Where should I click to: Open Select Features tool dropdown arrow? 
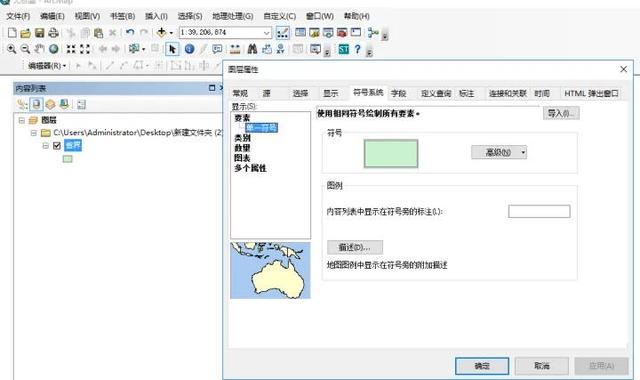pos(143,49)
